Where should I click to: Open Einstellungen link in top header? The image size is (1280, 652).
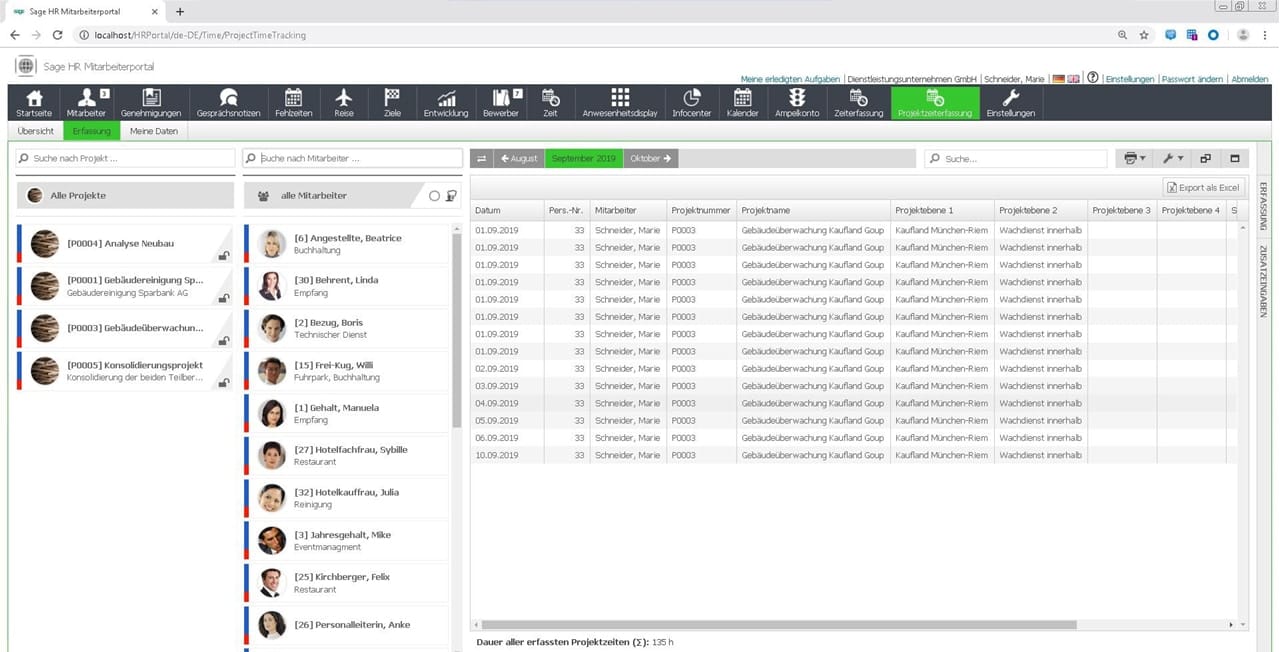tap(1130, 79)
